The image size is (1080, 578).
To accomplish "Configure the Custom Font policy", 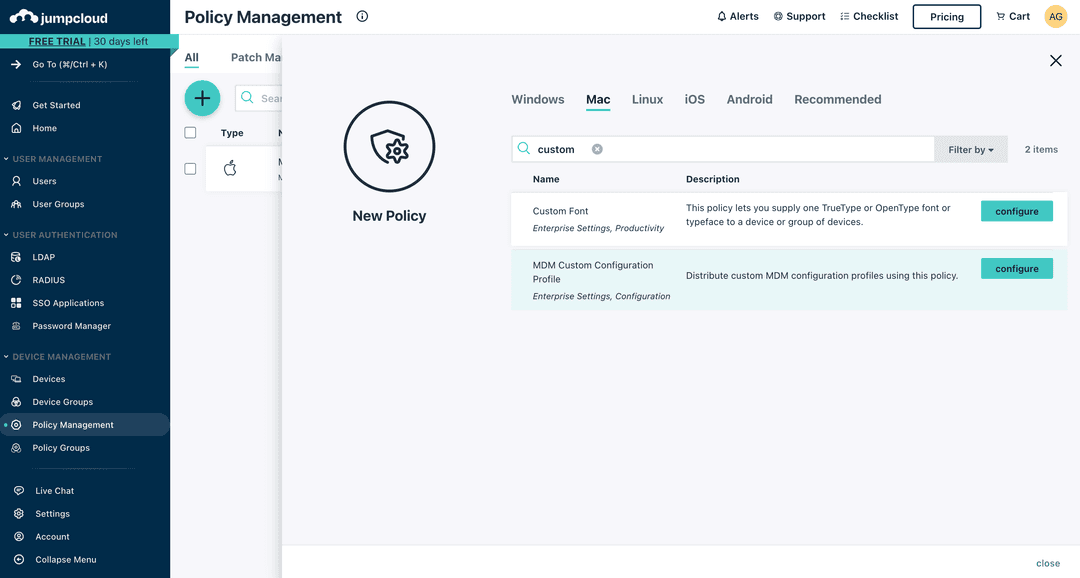I will (1016, 211).
